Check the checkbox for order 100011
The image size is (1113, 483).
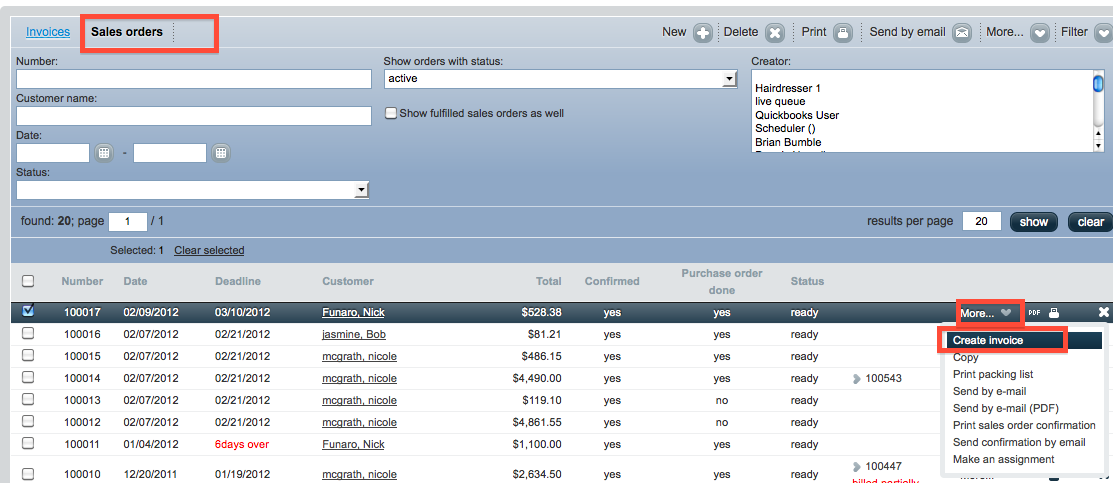pyautogui.click(x=28, y=443)
